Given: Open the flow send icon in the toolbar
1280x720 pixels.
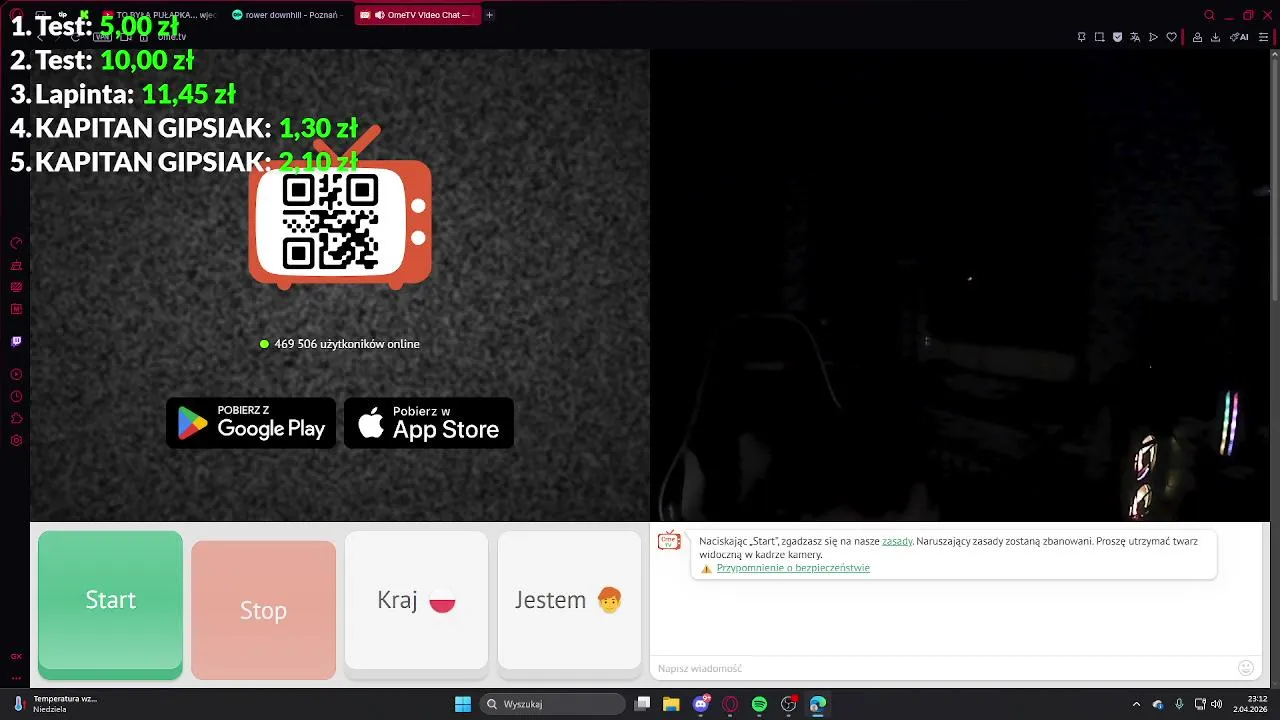Looking at the screenshot, I should tap(1153, 37).
